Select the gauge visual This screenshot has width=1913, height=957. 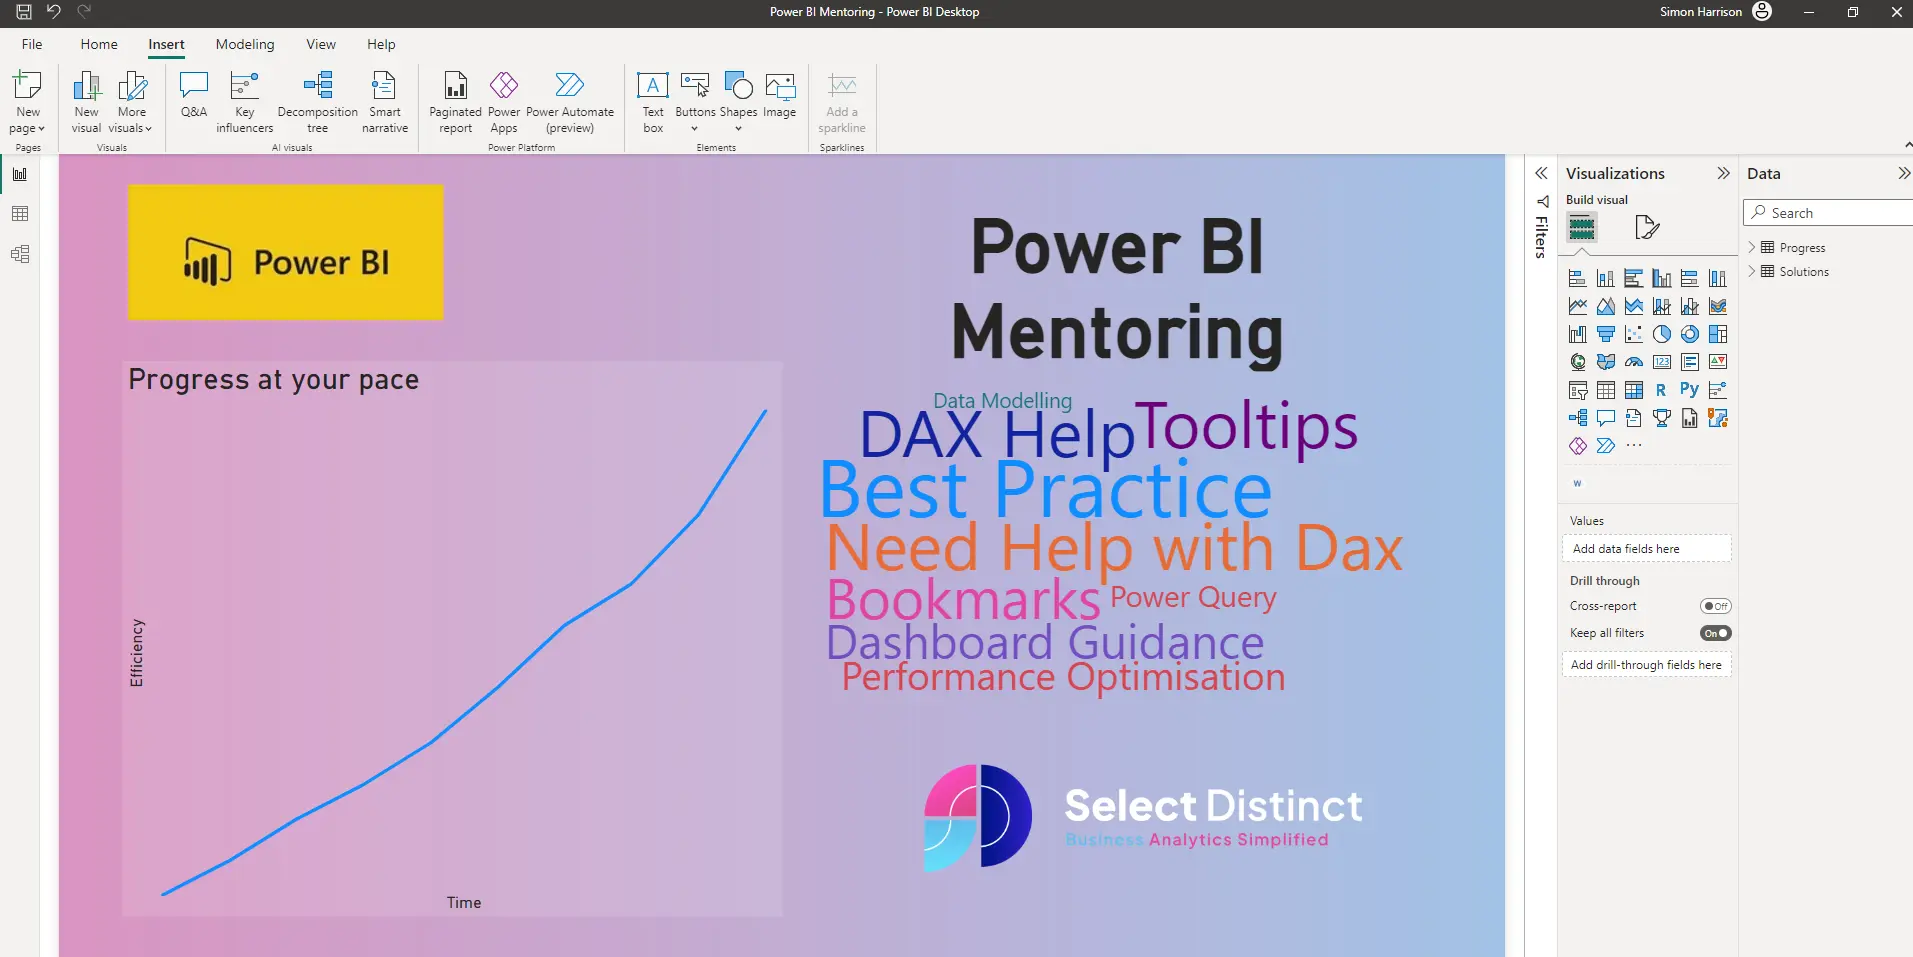1633,362
